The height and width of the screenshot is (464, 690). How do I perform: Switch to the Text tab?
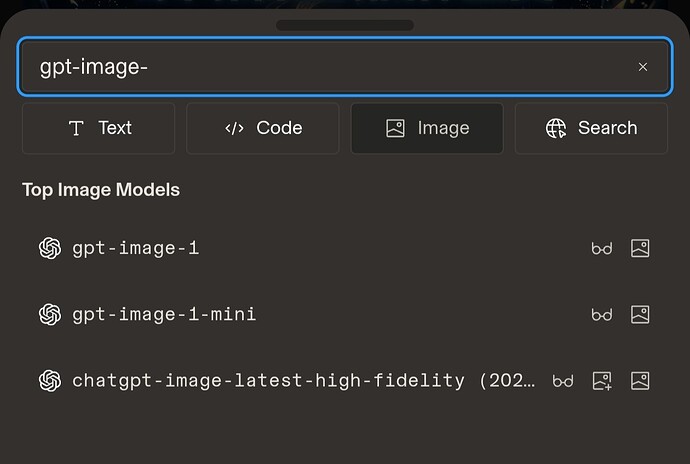(x=99, y=128)
